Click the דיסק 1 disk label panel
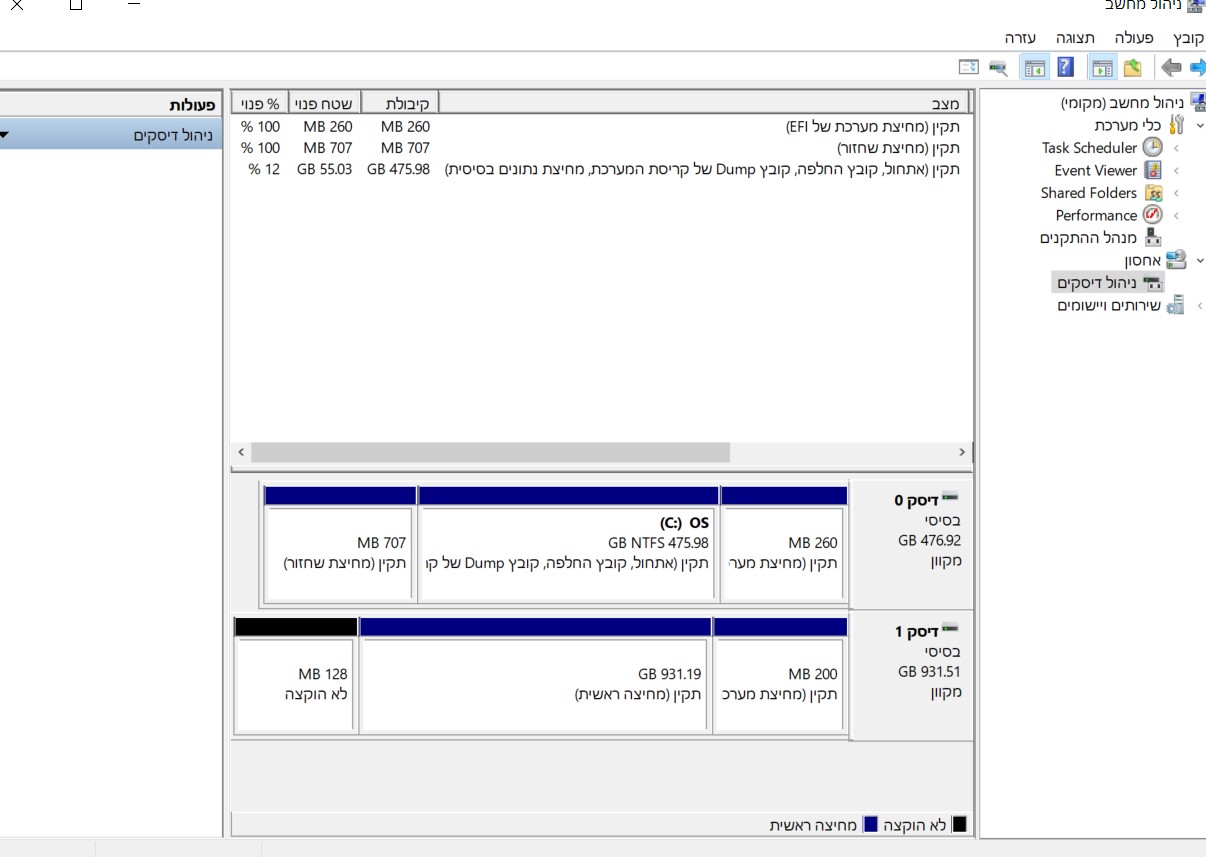The image size is (1206, 857). click(911, 675)
